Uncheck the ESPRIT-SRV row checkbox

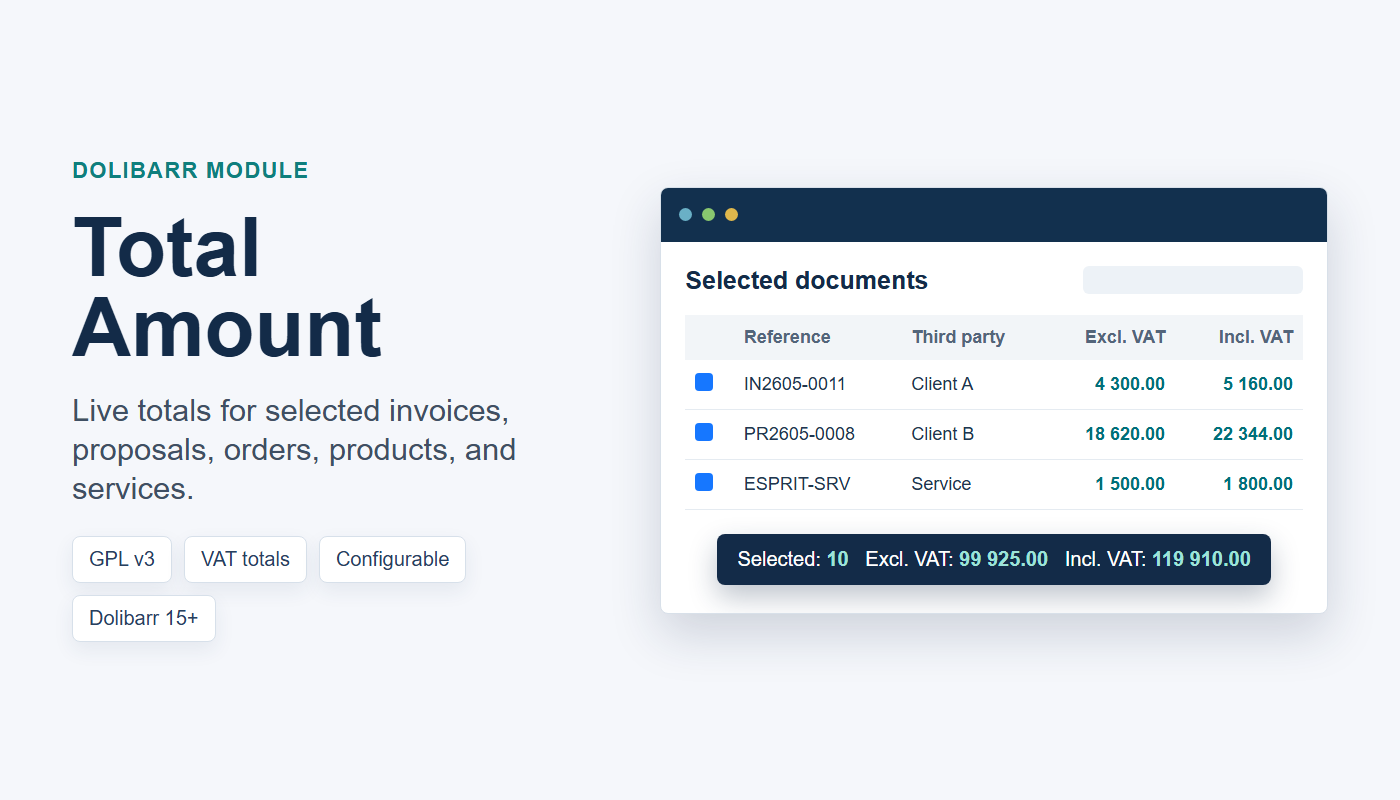(x=704, y=482)
